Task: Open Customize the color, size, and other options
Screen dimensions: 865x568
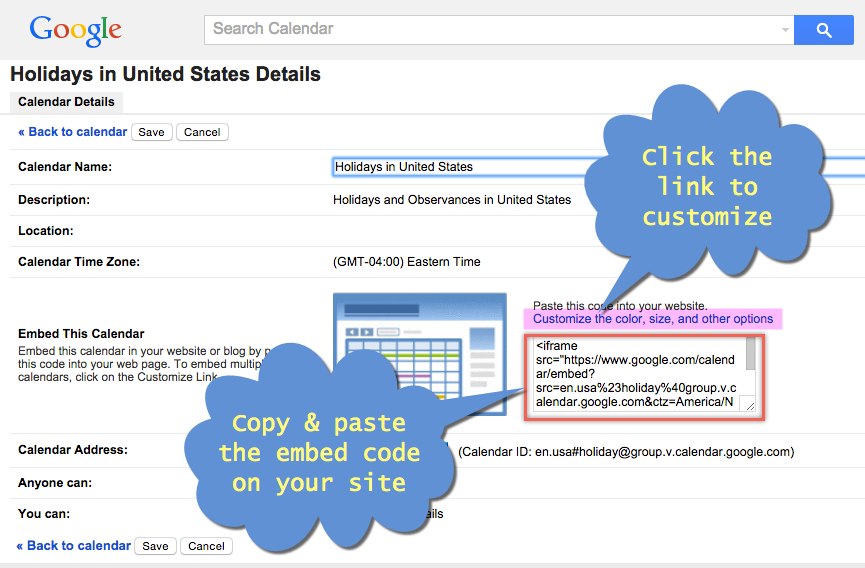Action: point(652,319)
